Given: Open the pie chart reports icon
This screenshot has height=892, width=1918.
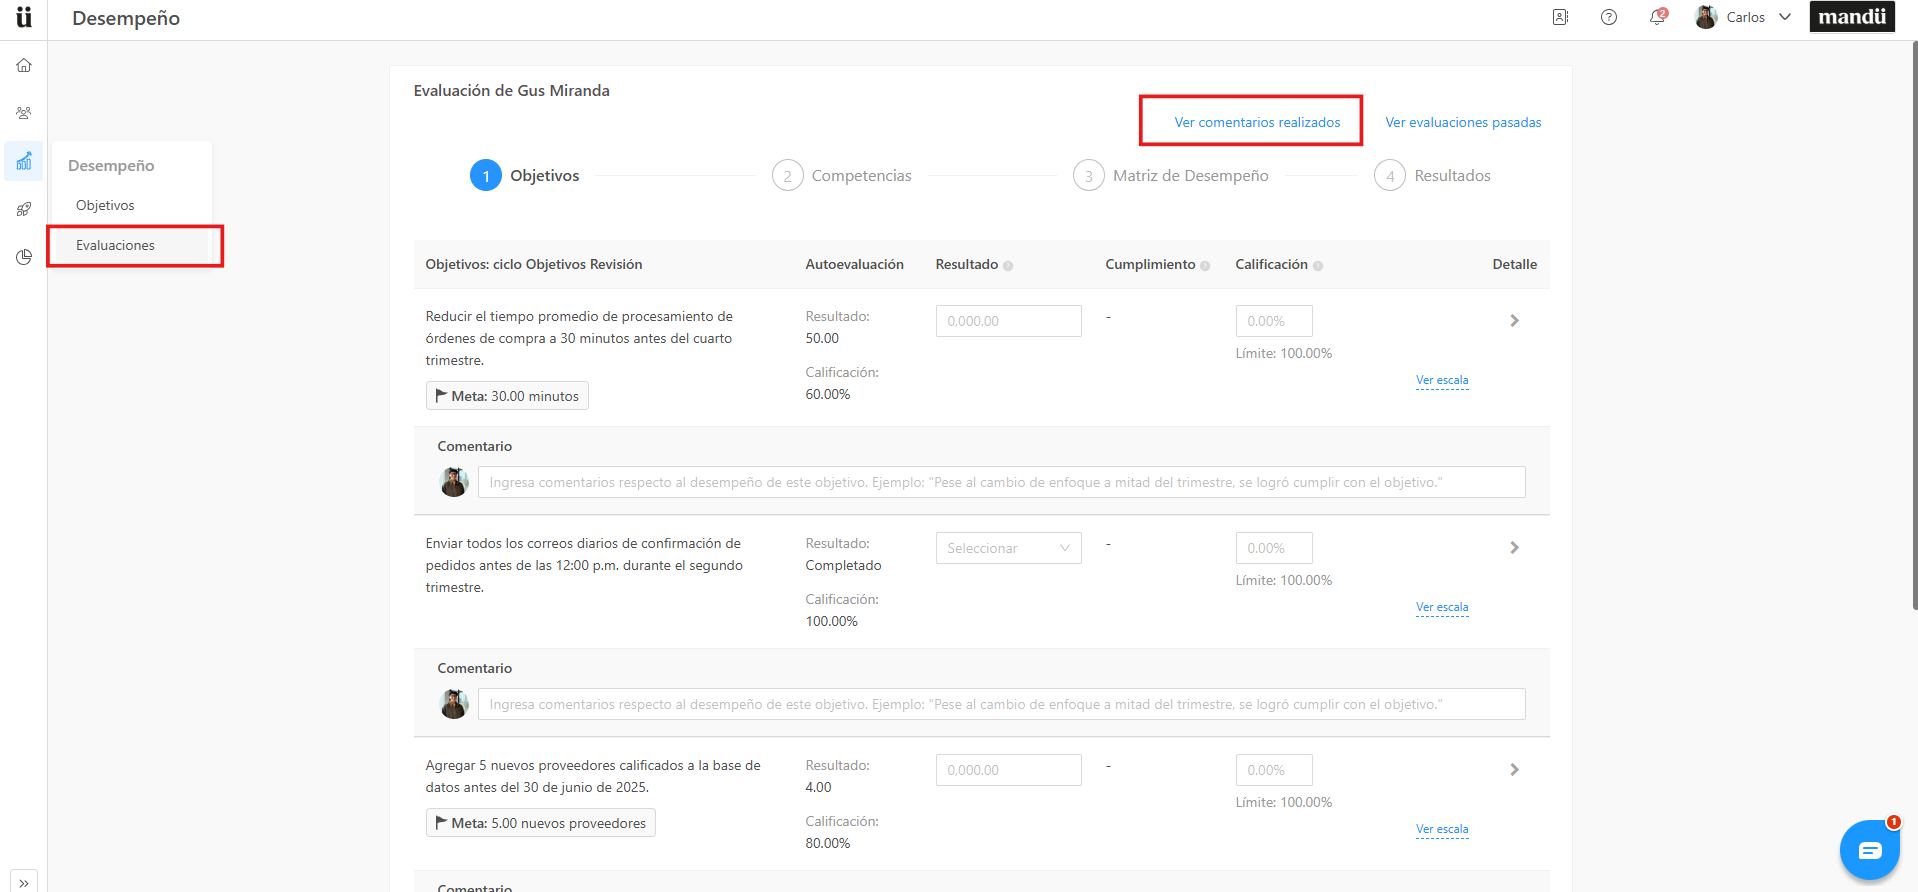Looking at the screenshot, I should pos(24,257).
